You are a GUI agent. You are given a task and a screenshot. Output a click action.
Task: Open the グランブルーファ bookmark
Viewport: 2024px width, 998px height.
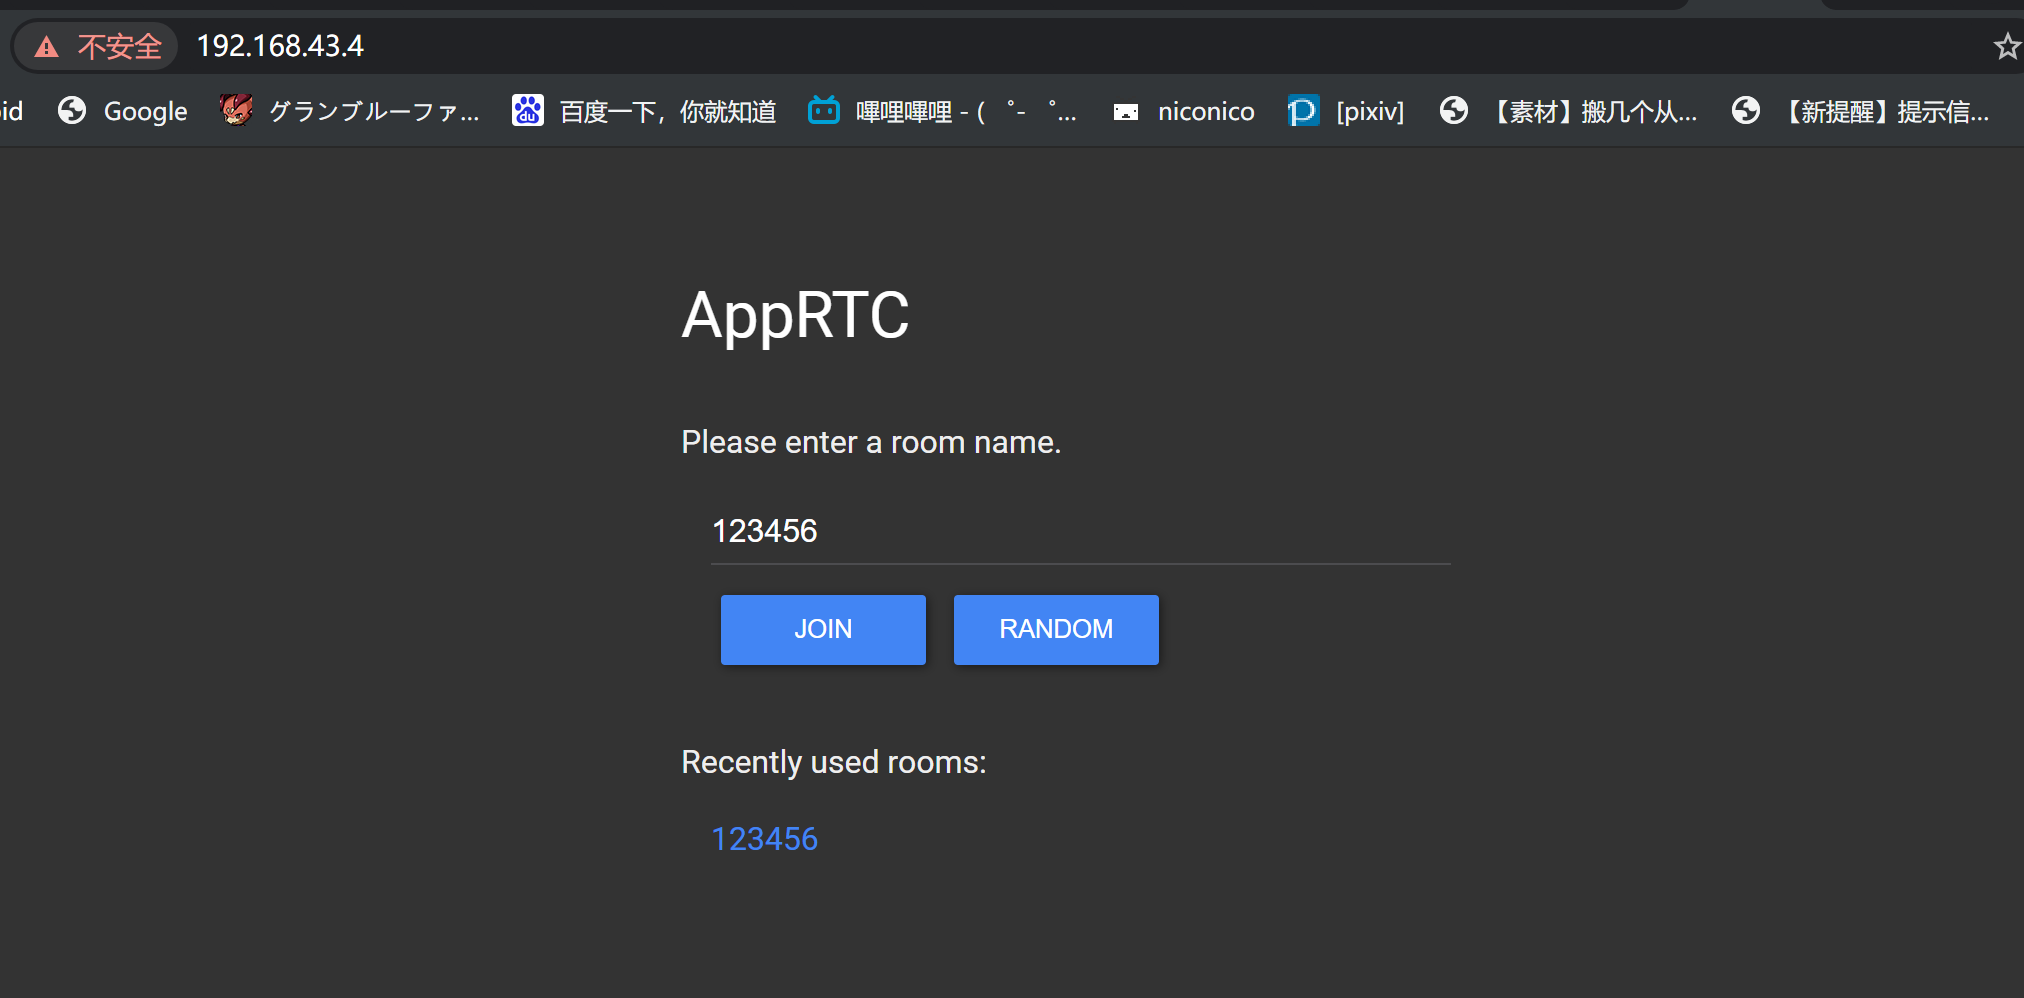click(350, 111)
